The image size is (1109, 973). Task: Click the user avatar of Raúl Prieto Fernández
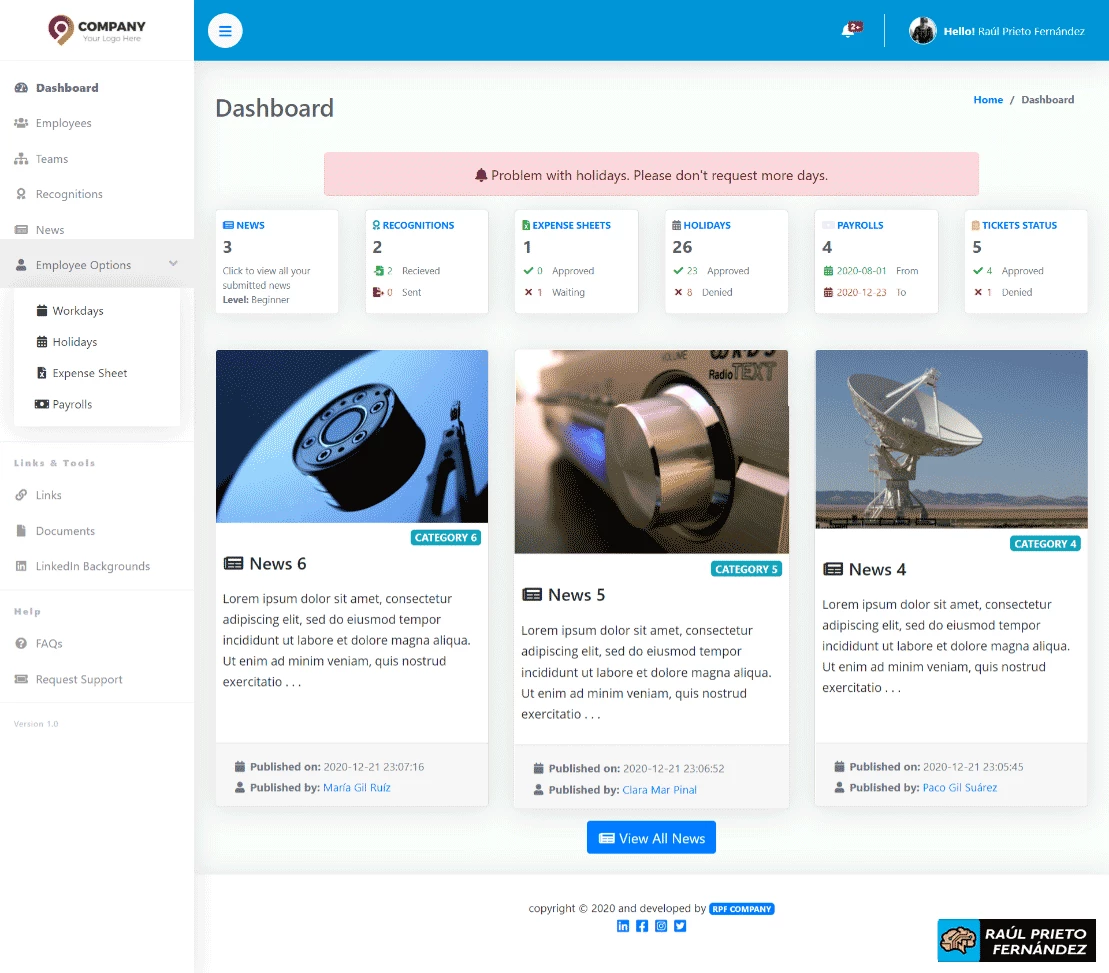tap(921, 31)
